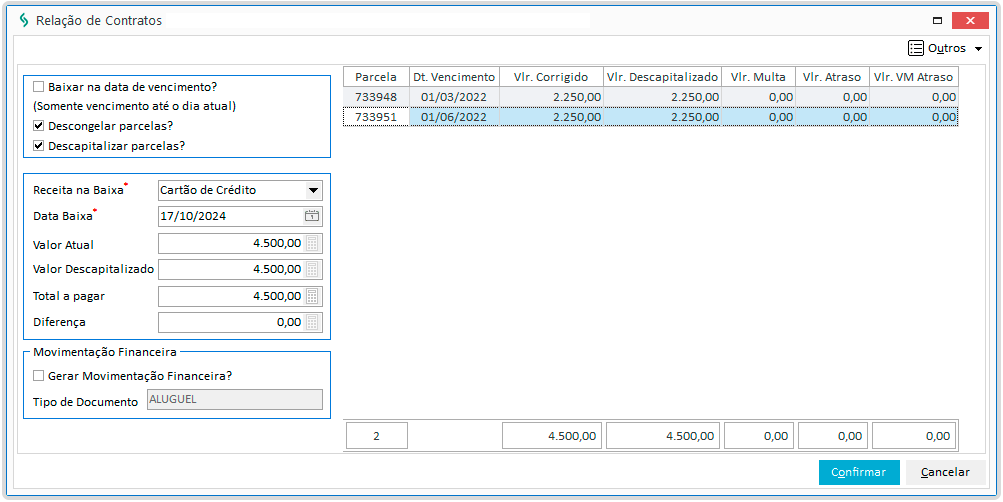Click the Outros list icon
1003x502 pixels.
point(915,48)
